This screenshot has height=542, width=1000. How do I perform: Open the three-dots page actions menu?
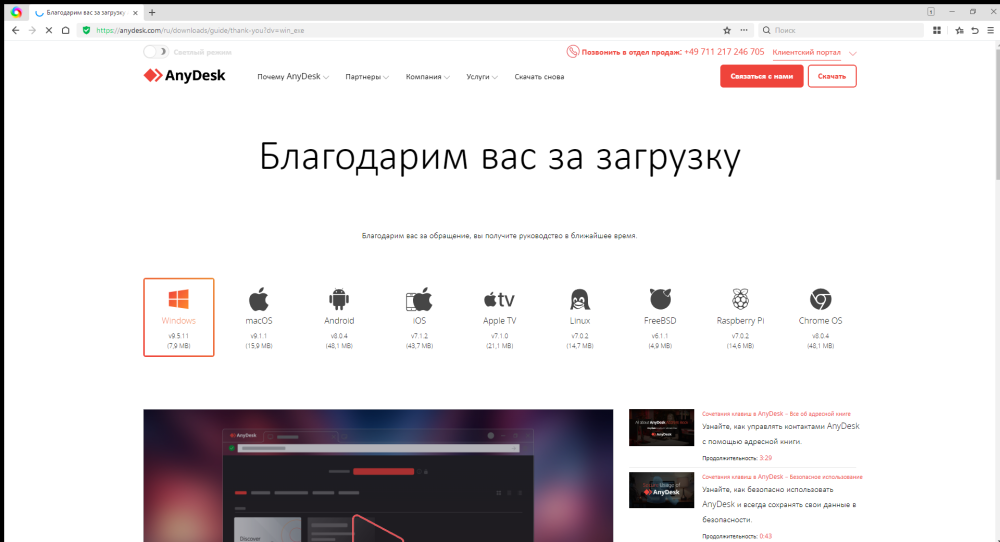[x=744, y=30]
